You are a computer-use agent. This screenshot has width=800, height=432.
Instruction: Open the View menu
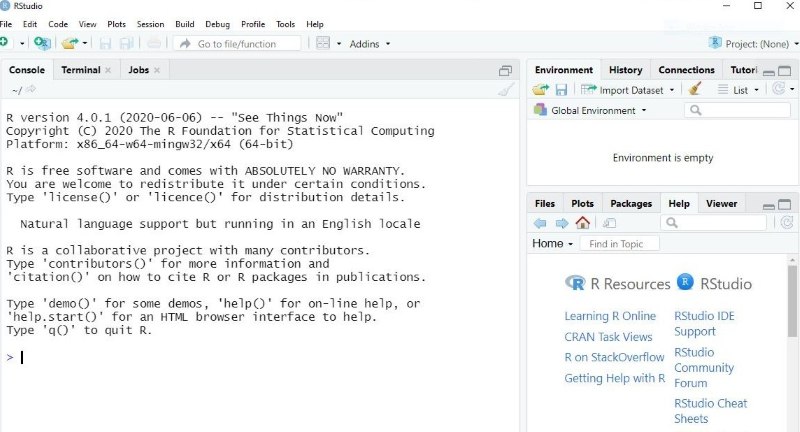(87, 24)
